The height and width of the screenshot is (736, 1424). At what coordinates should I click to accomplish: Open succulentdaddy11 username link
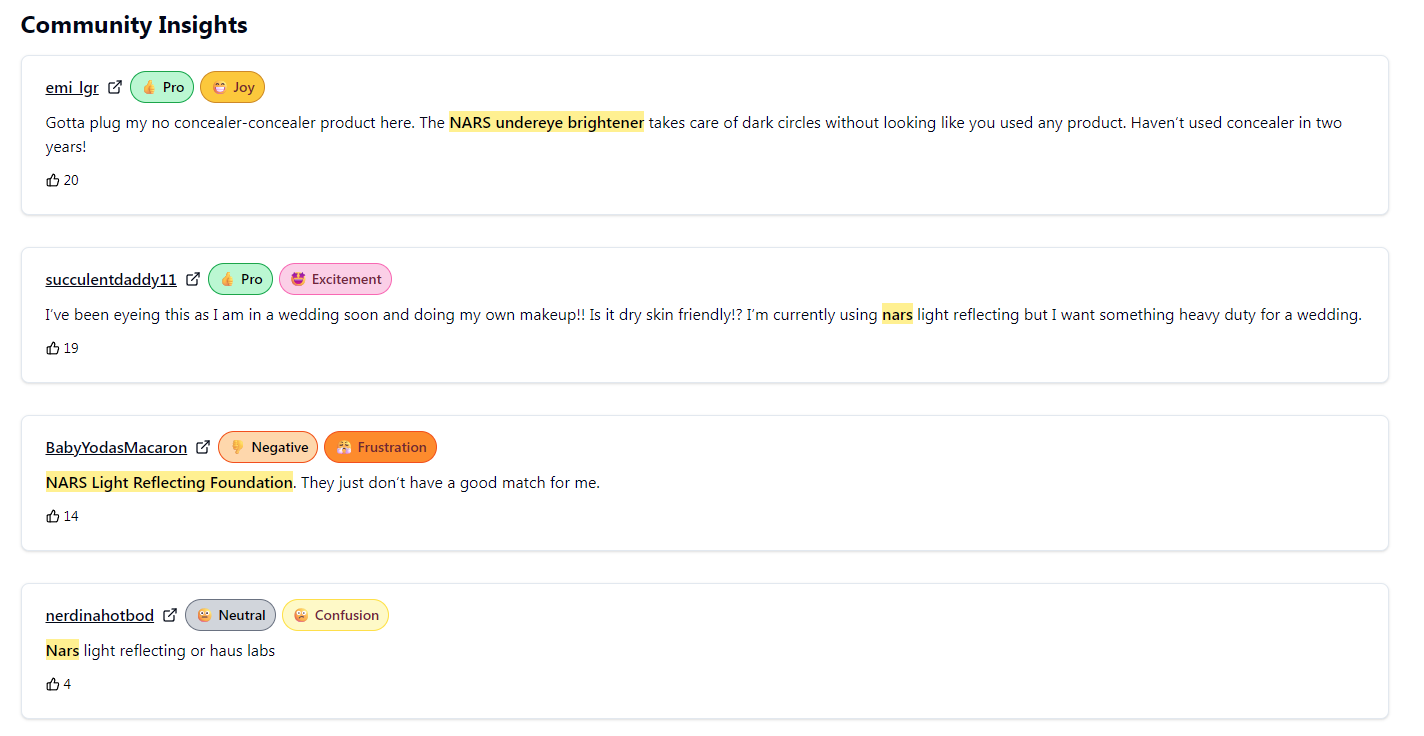pos(111,279)
